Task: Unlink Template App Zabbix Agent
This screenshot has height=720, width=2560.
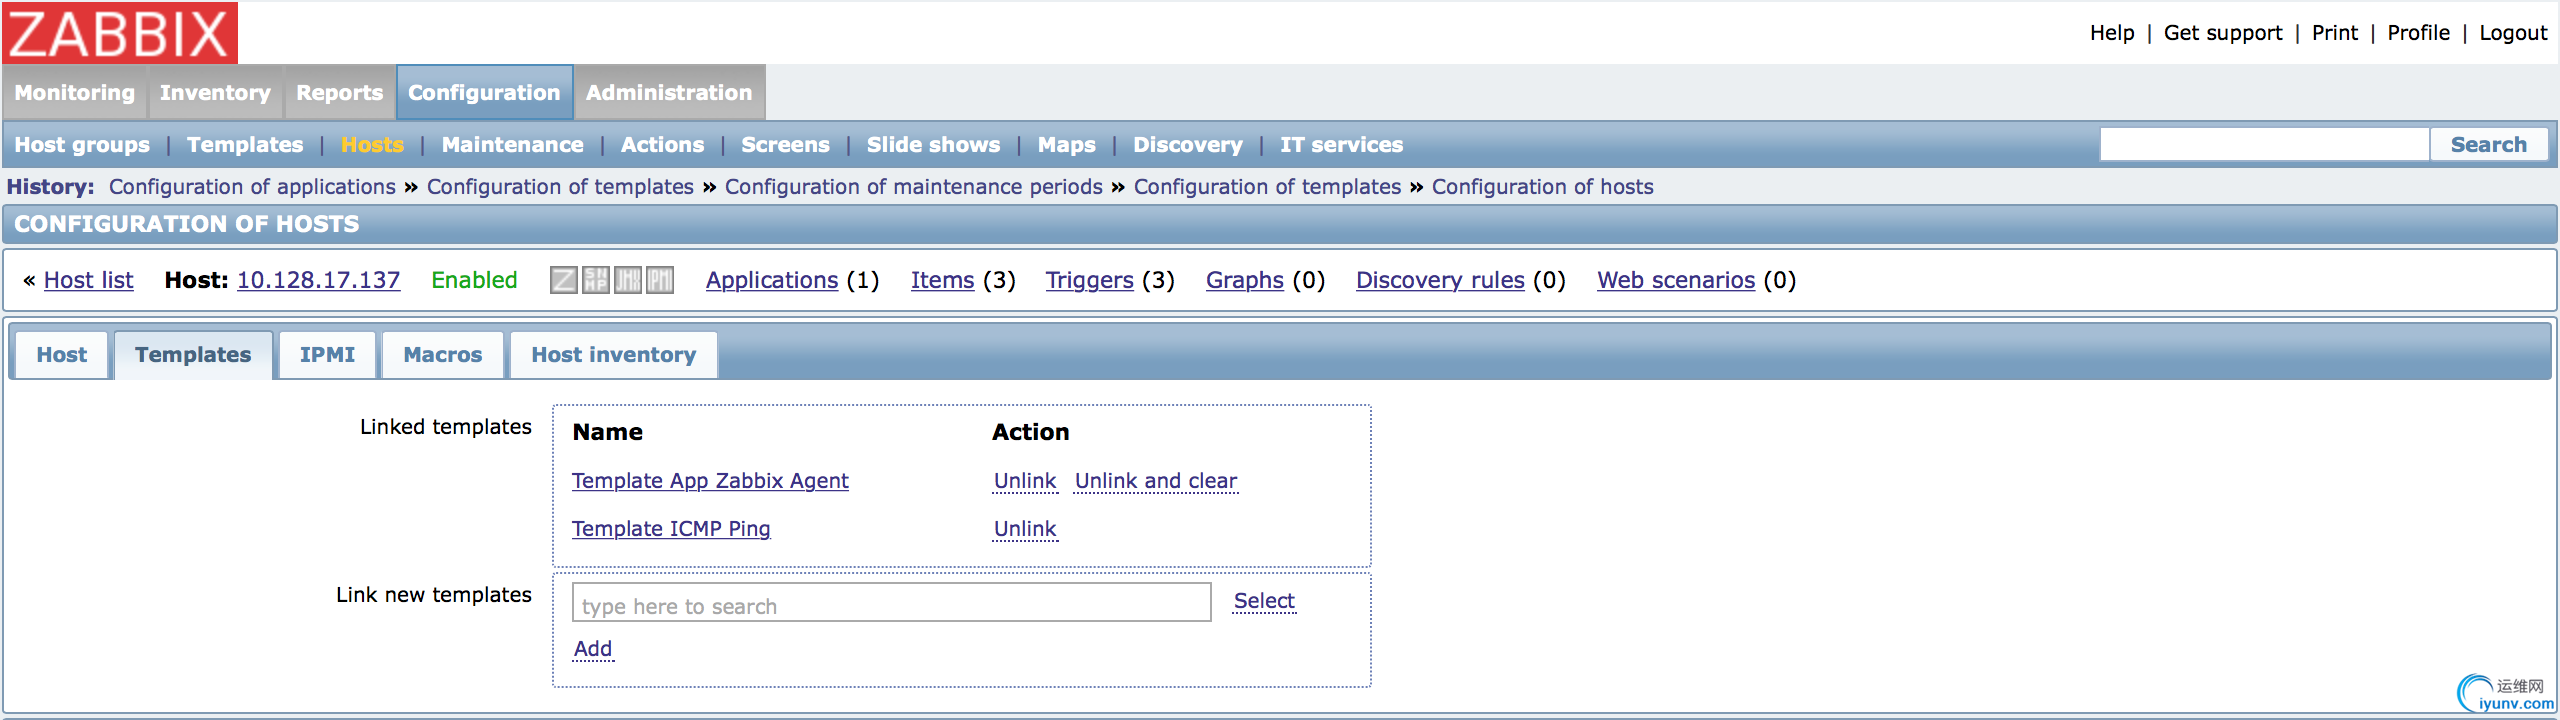Action: (x=1025, y=481)
